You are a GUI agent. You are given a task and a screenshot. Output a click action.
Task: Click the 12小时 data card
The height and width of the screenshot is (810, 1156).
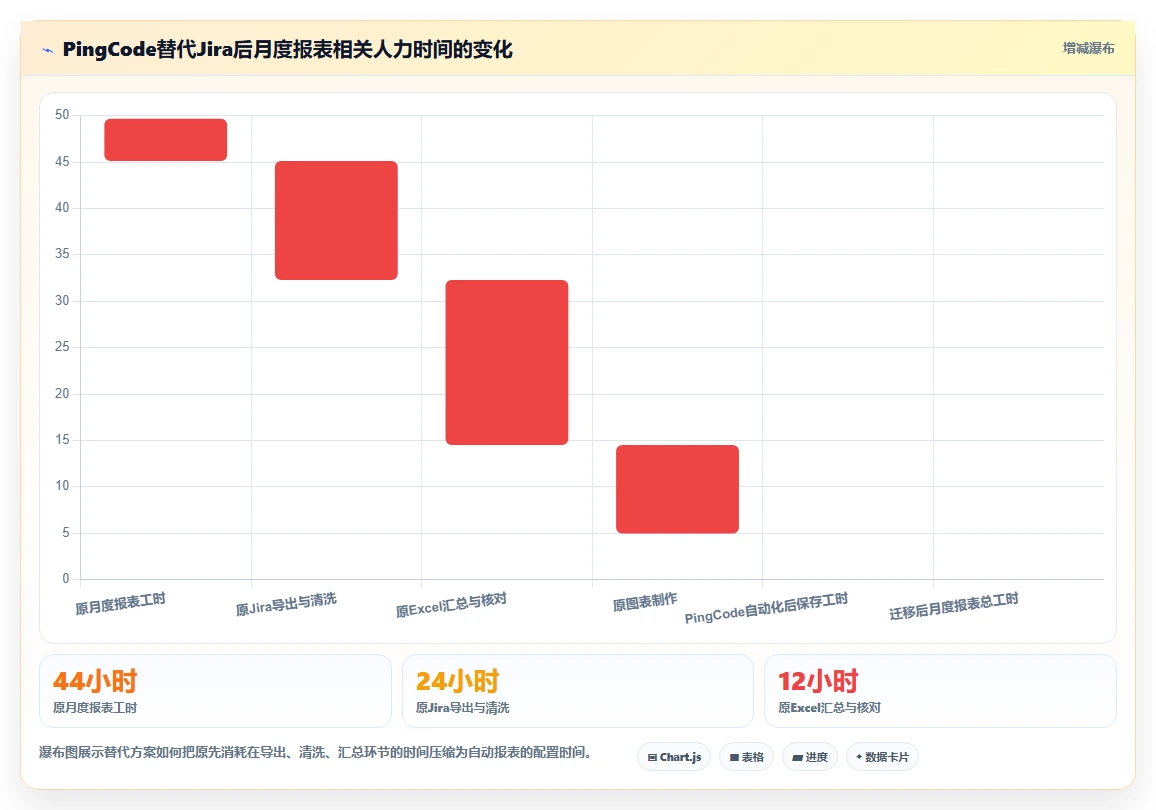[x=940, y=691]
